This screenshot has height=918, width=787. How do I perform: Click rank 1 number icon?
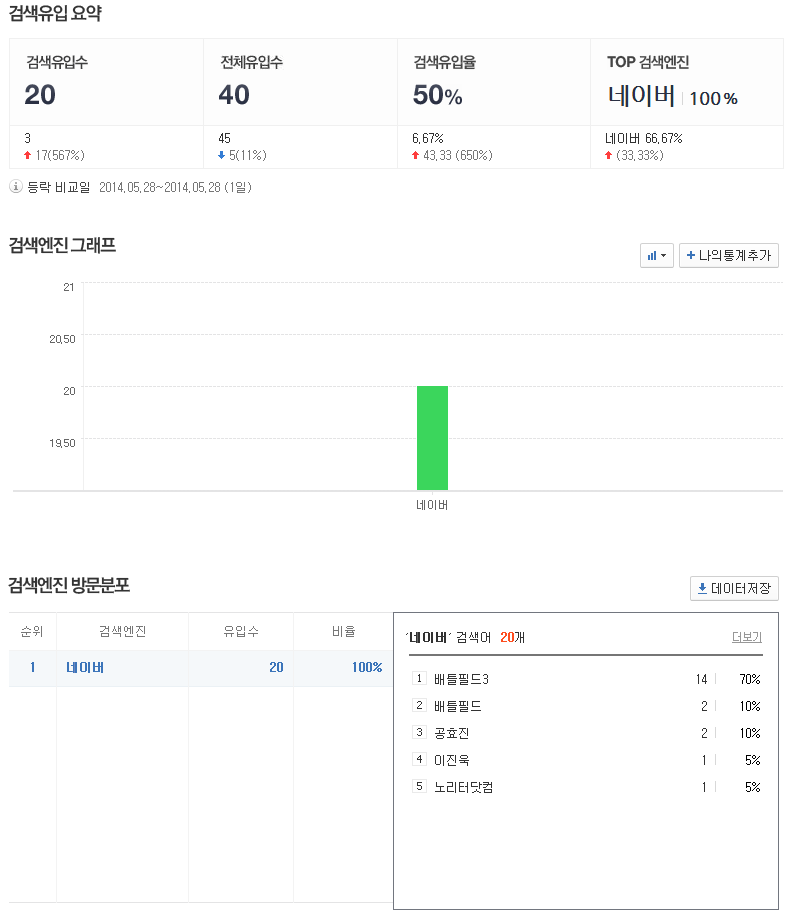(419, 680)
